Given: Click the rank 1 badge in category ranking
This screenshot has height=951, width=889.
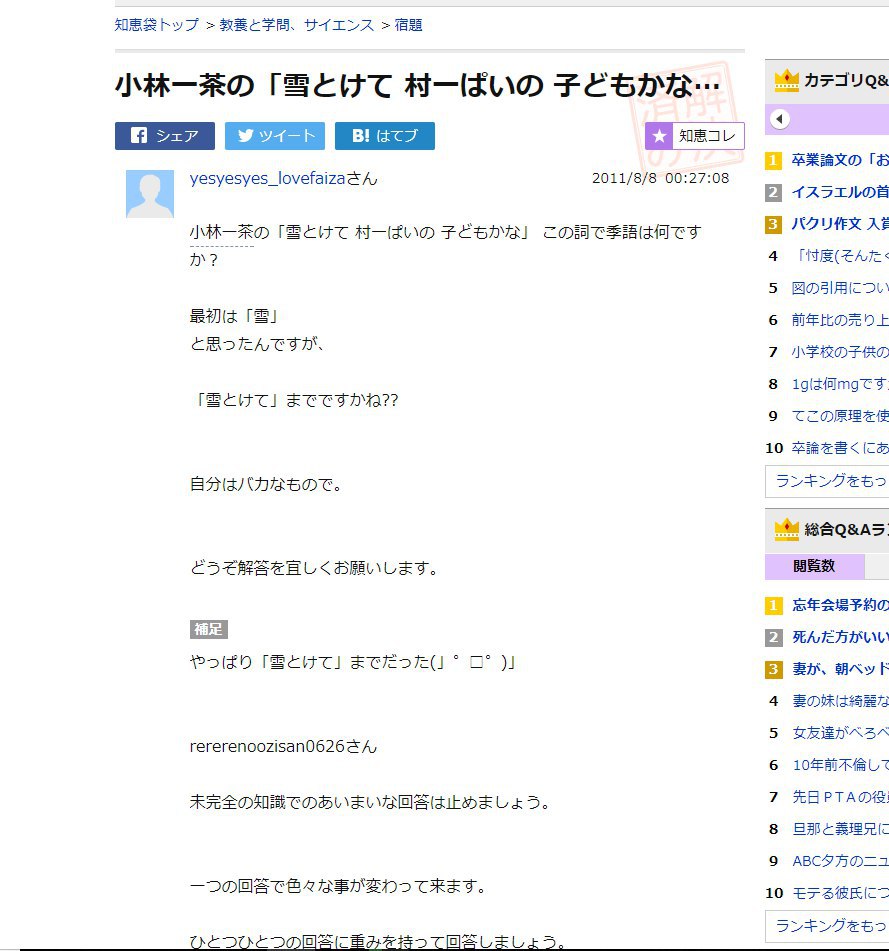Looking at the screenshot, I should click(x=773, y=161).
